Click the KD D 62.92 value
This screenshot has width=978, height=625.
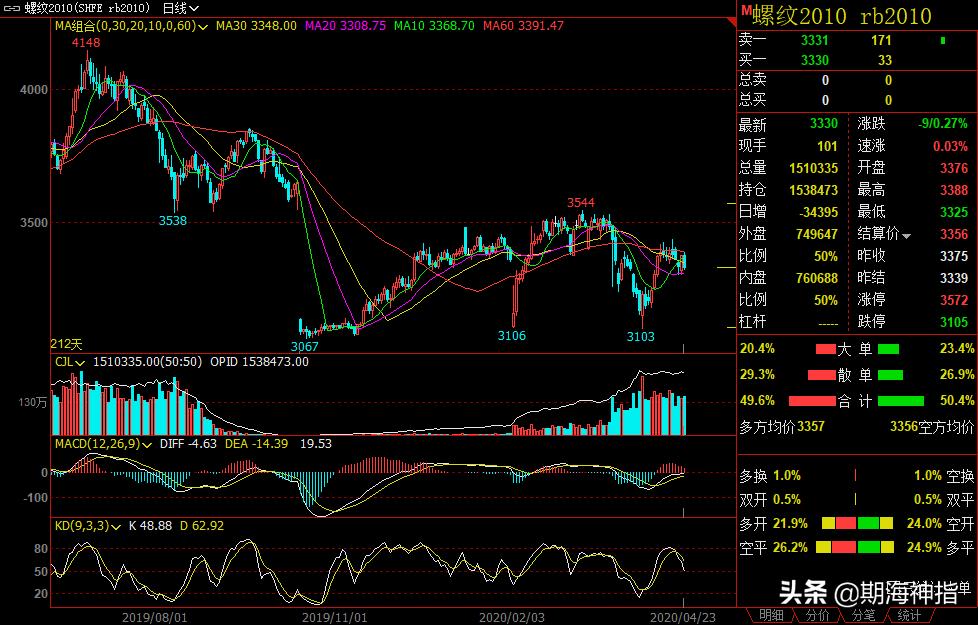tap(201, 526)
